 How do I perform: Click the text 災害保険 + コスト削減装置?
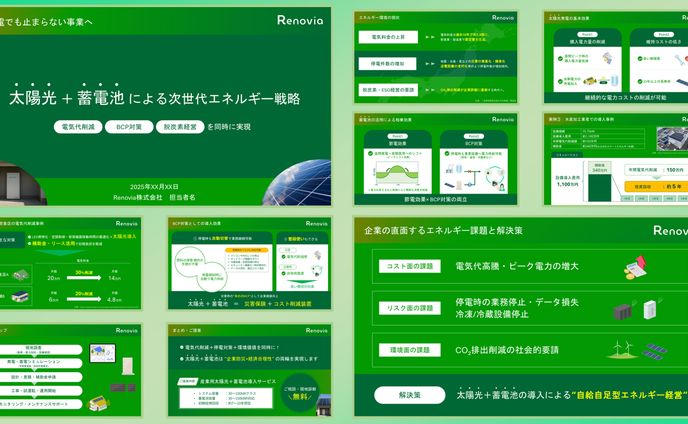(277, 303)
